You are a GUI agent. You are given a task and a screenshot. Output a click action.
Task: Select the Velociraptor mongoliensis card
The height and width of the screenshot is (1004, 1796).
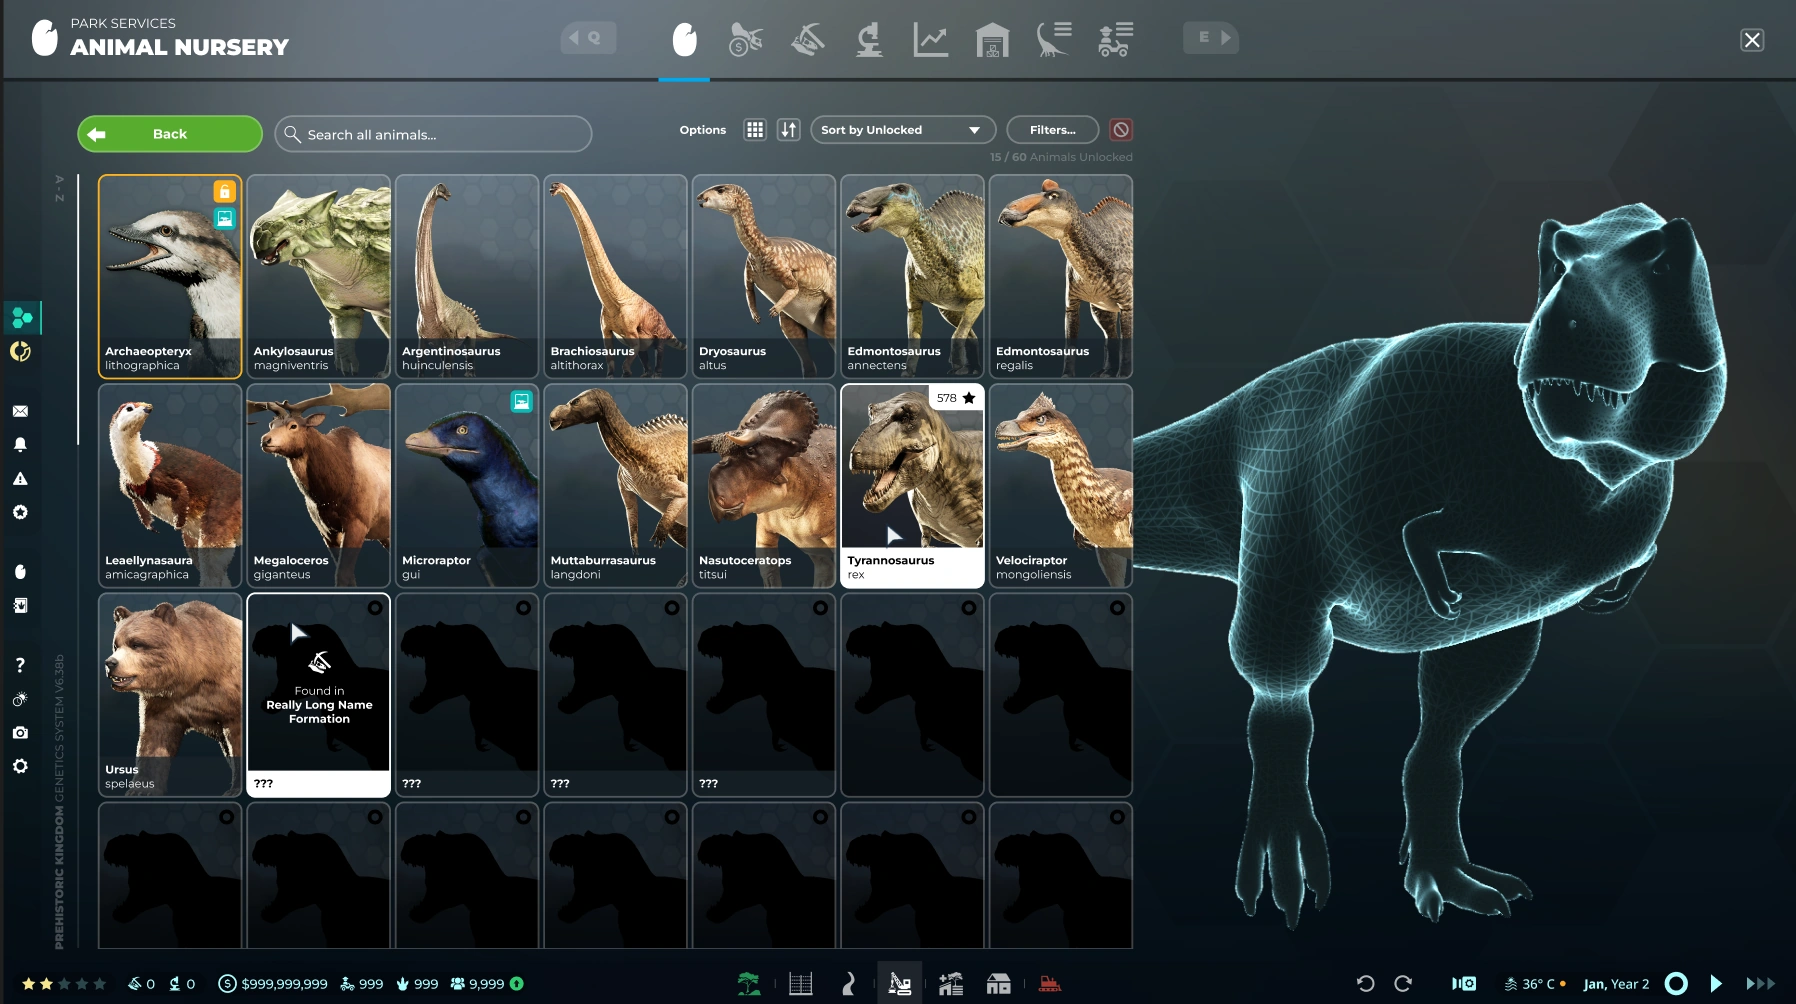tap(1061, 486)
